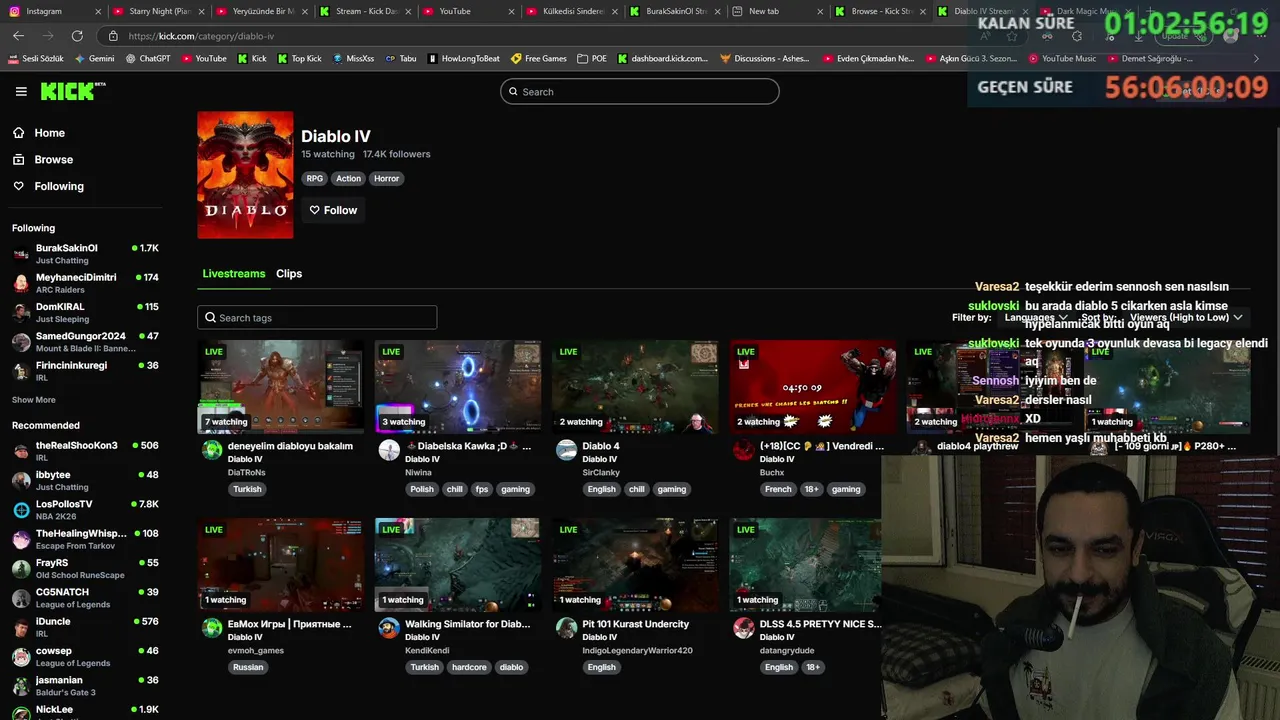The height and width of the screenshot is (720, 1280).
Task: Select the Russian tag under evmoh_games
Action: pos(248,668)
